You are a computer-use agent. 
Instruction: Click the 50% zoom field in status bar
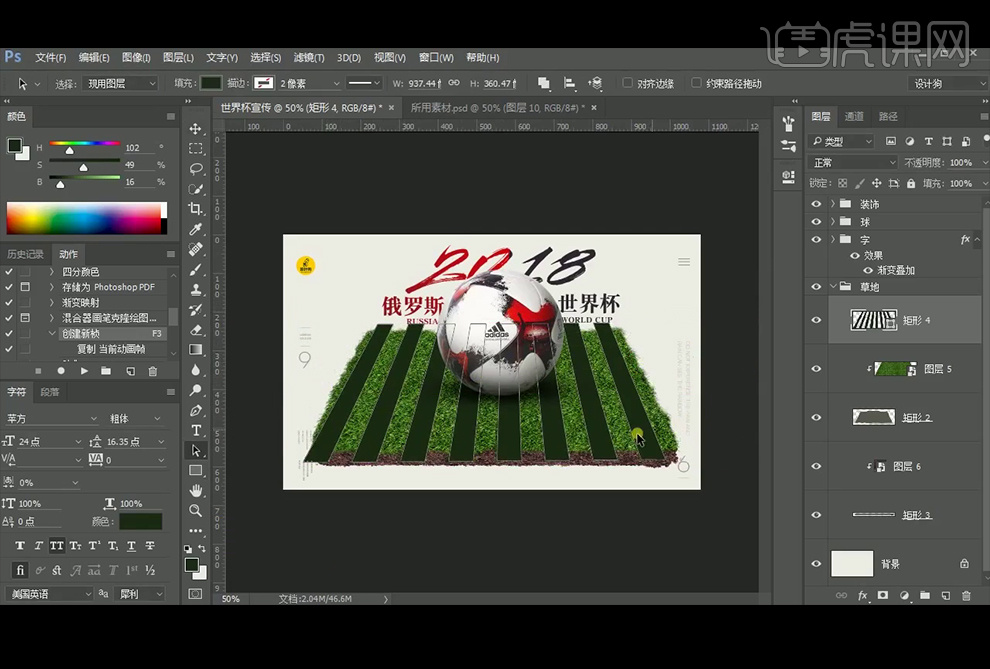[231, 598]
